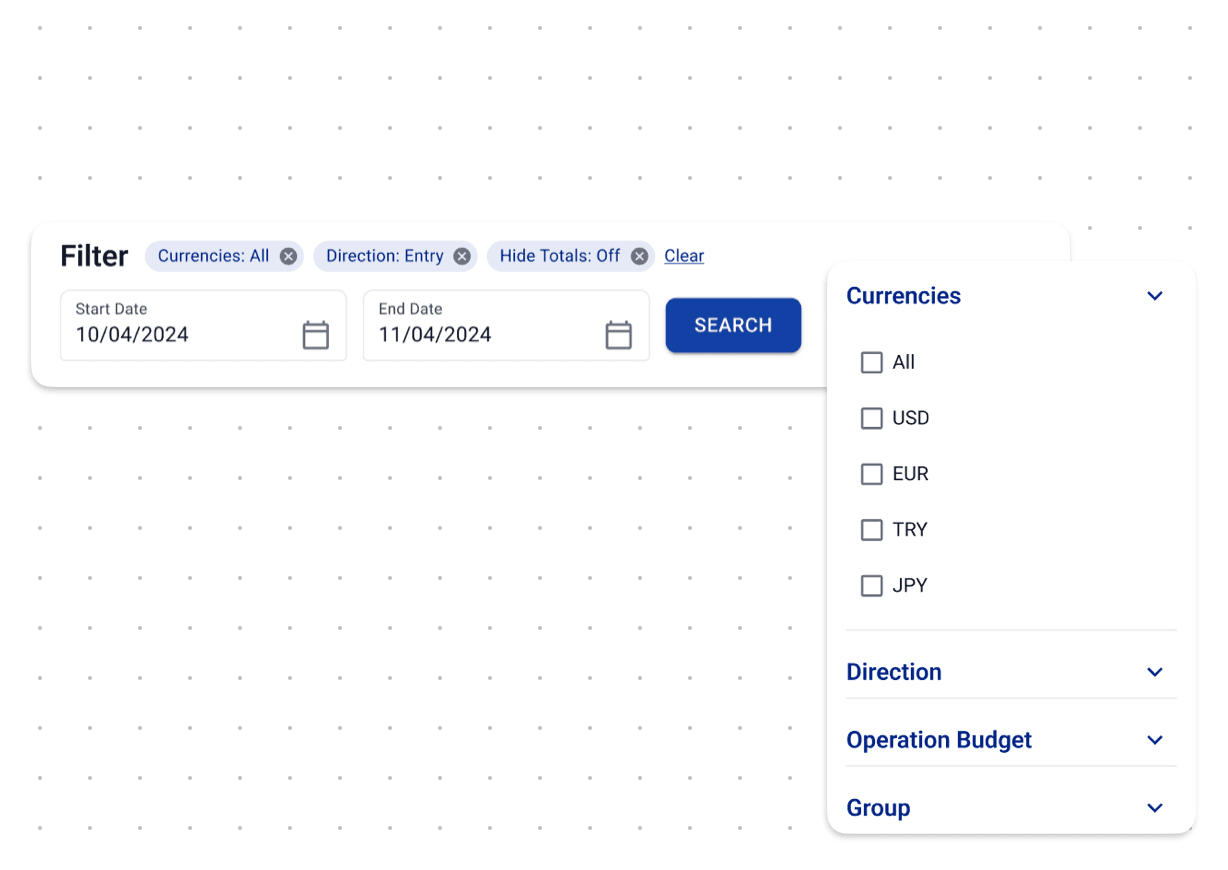Expand the Direction section chevron
The image size is (1228, 870).
1155,672
